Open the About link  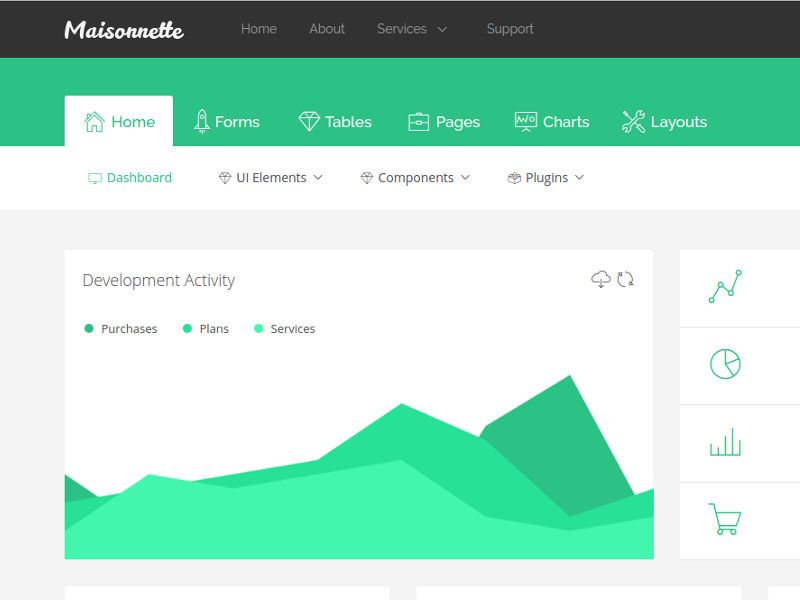click(x=327, y=29)
